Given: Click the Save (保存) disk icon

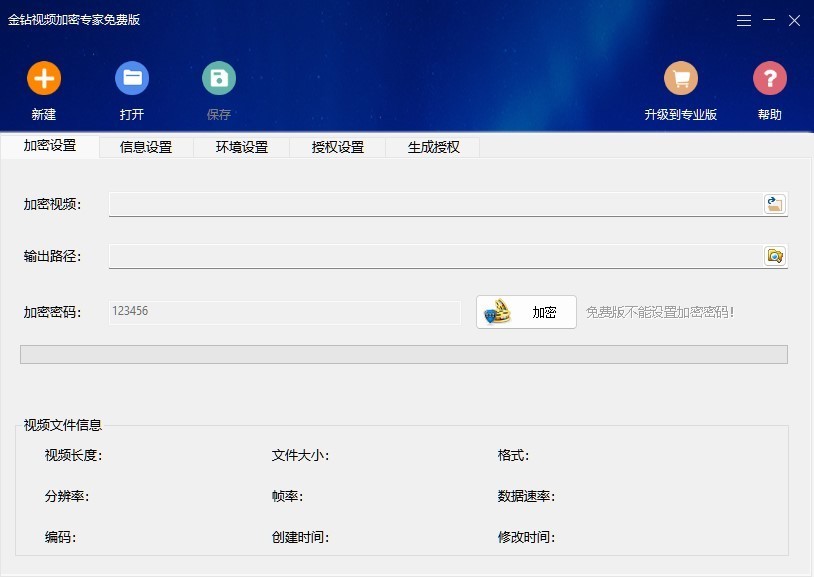Looking at the screenshot, I should (x=219, y=78).
